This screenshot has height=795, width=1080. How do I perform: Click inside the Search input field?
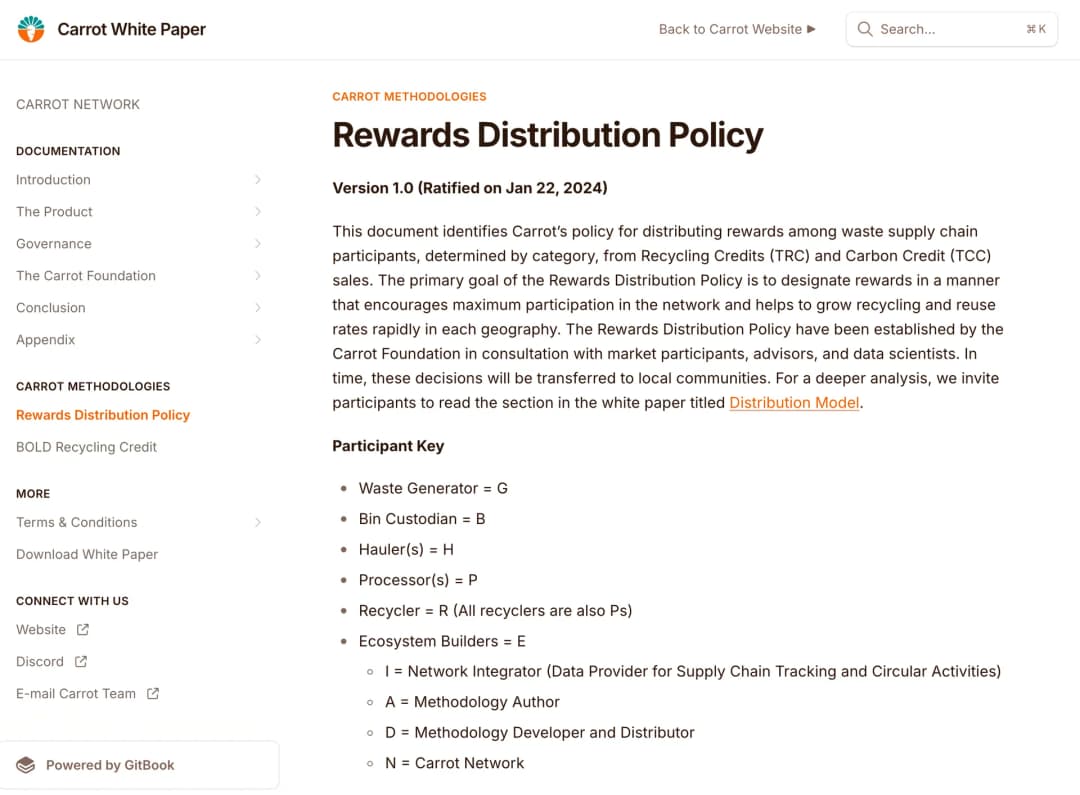940,29
